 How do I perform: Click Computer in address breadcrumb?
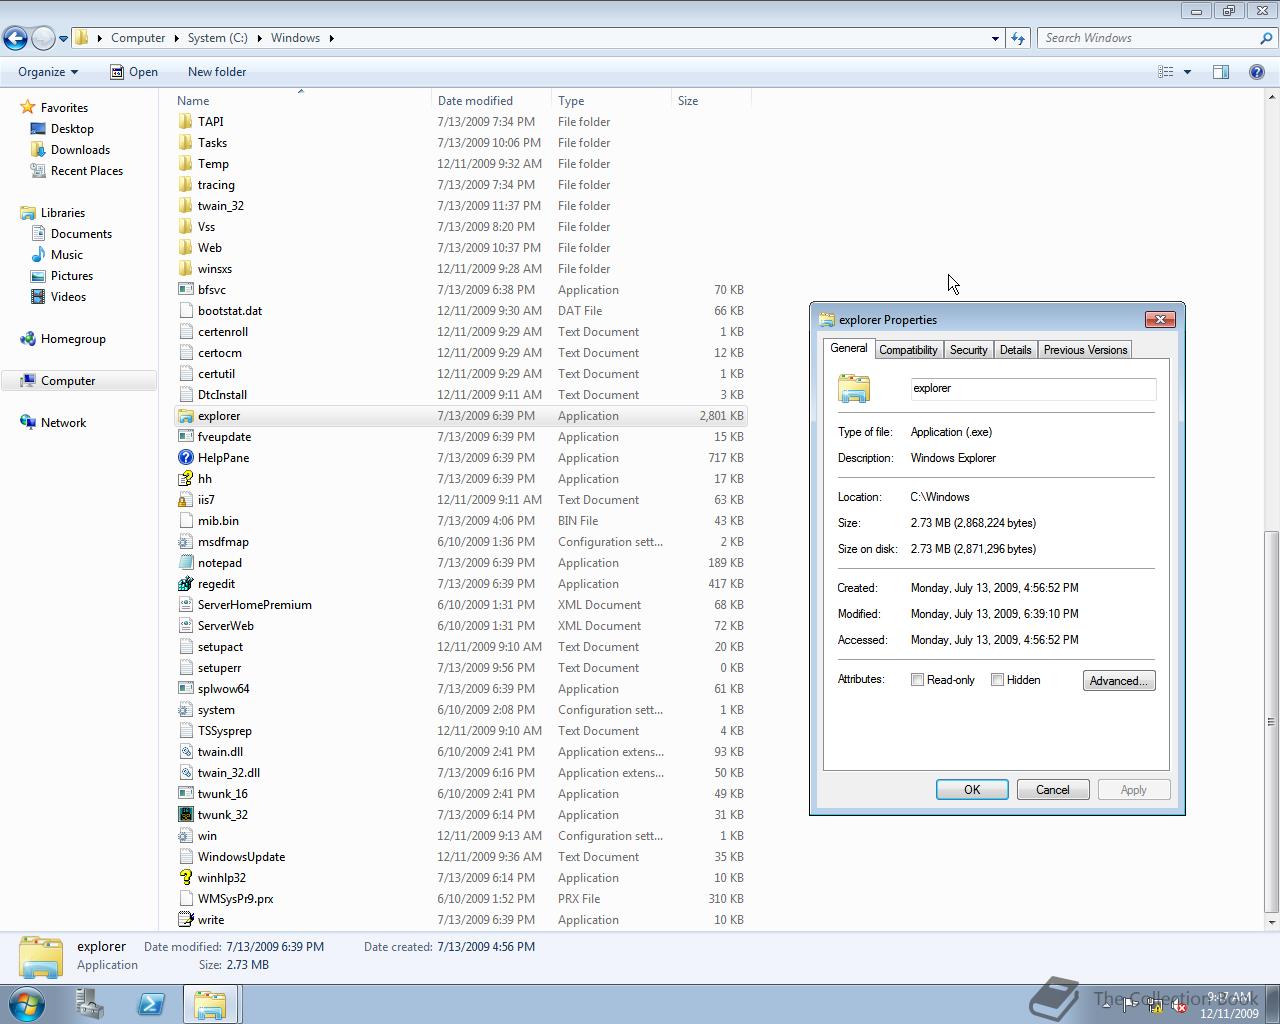[138, 38]
